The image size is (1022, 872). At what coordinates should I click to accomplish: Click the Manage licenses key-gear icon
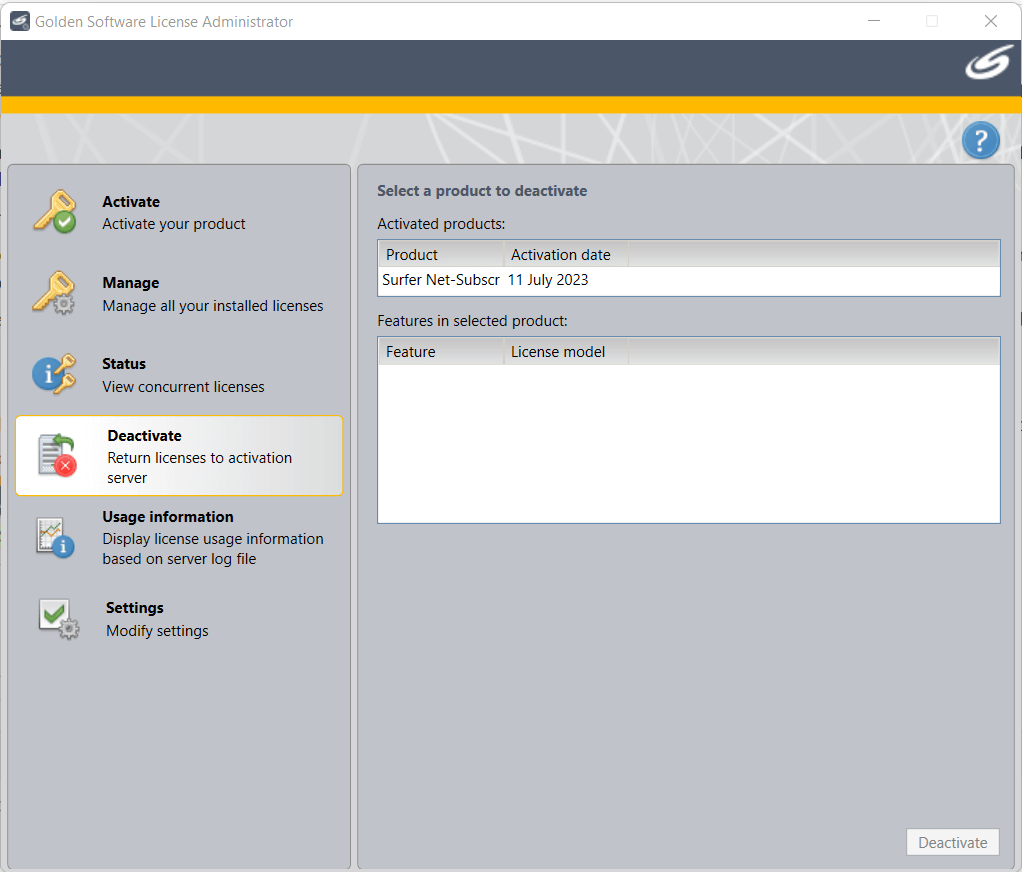[x=53, y=292]
